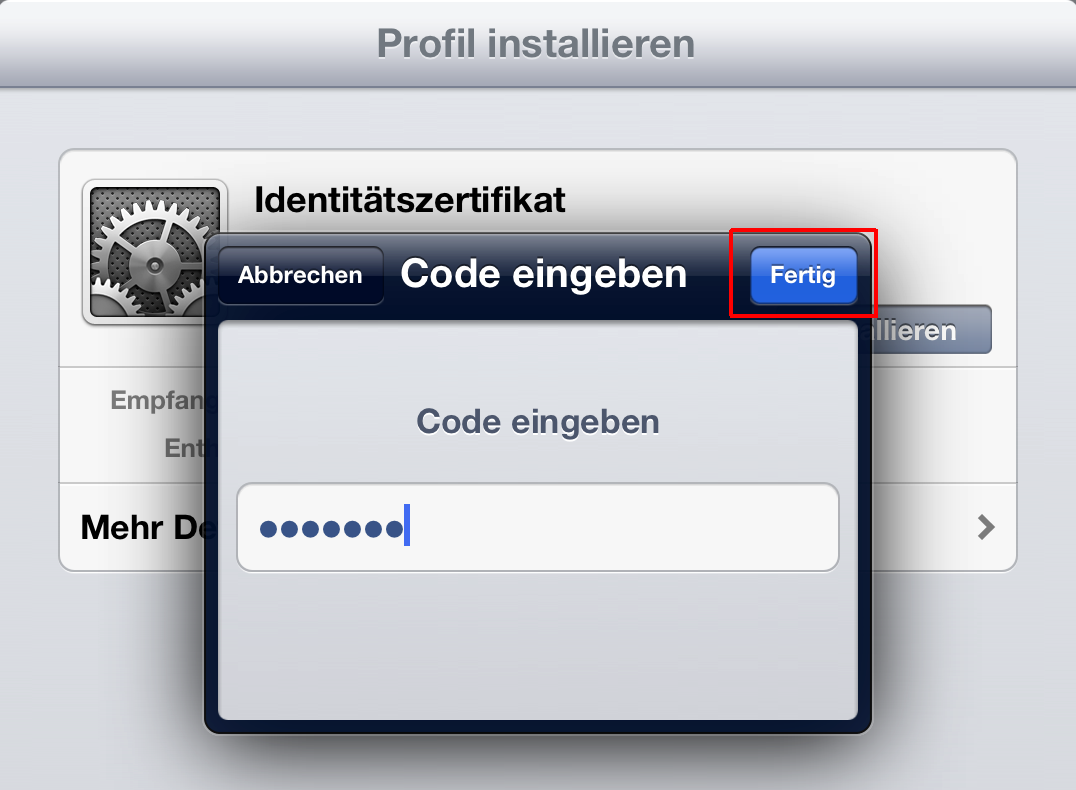Viewport: 1076px width, 790px height.
Task: Click the partially hidden Installieren button
Action: (932, 330)
